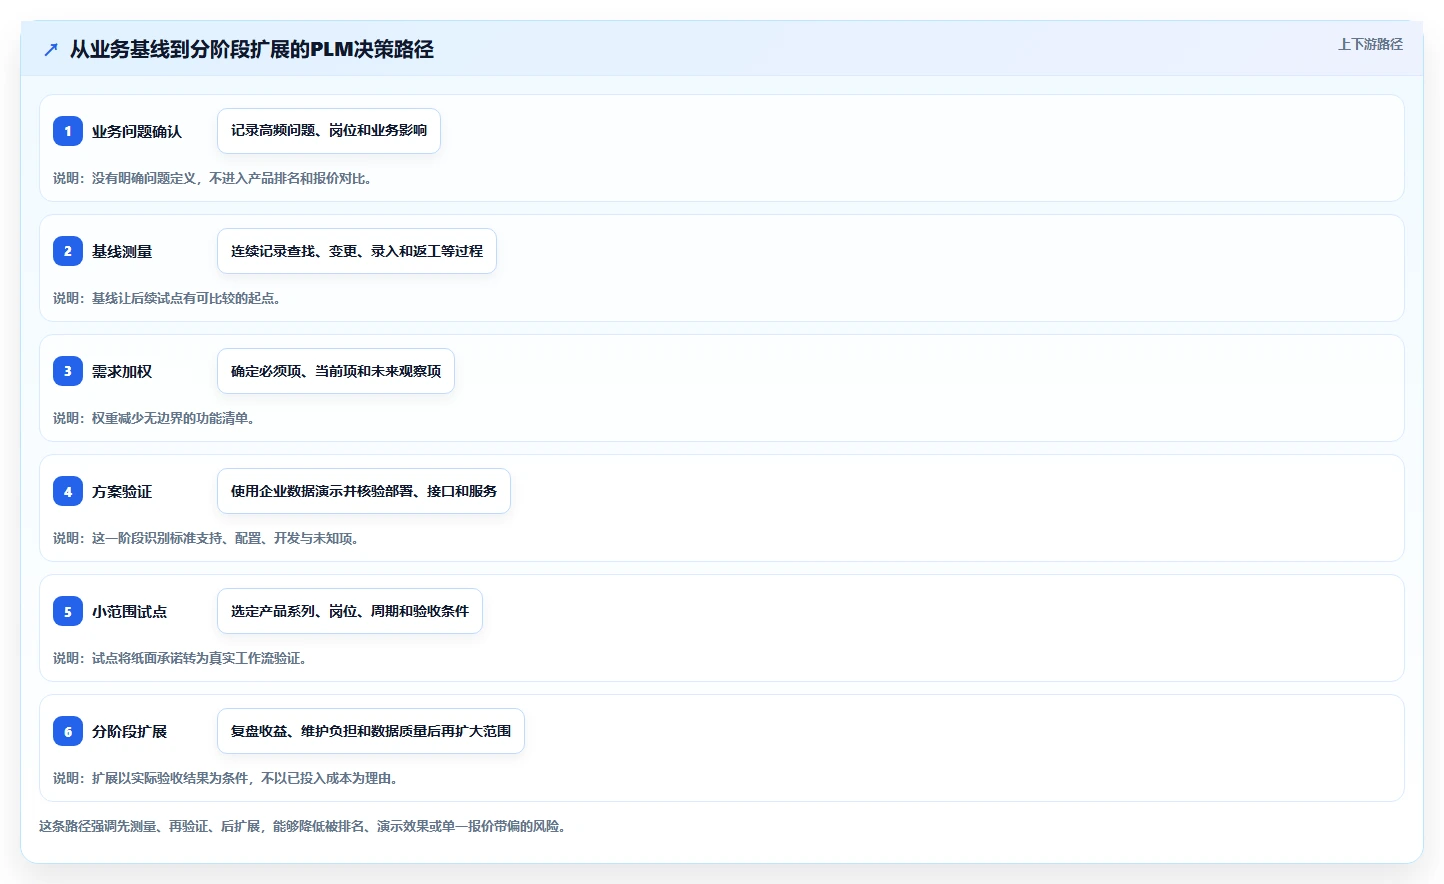
Task: Click the 复盘收益、维护负担和数据质量后再扩大范围 box
Action: (371, 731)
